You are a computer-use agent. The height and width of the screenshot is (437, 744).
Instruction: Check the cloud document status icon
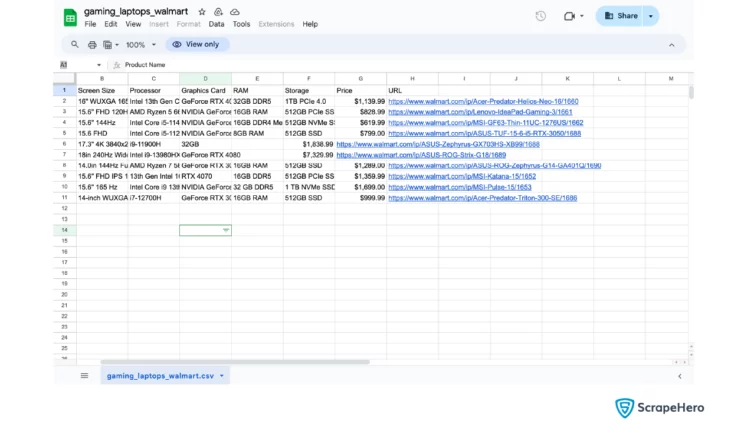(x=235, y=12)
